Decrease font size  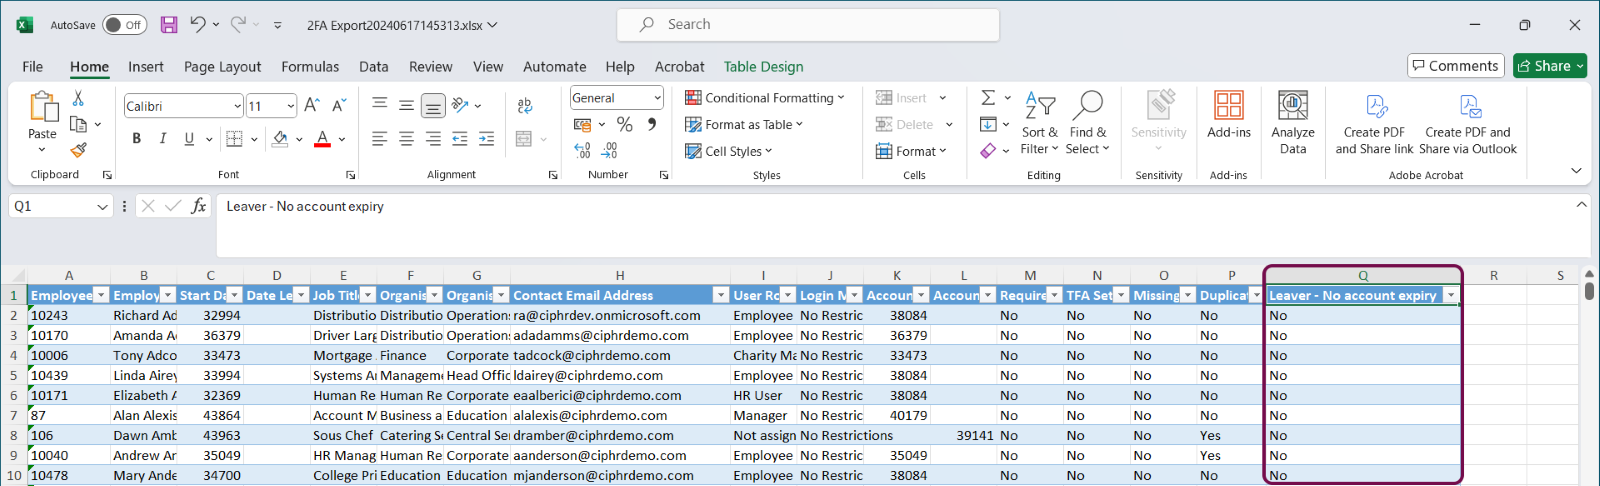point(339,105)
